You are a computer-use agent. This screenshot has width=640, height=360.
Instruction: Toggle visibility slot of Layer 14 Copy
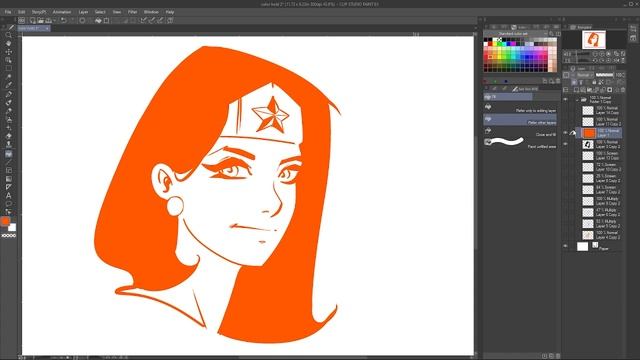point(565,110)
